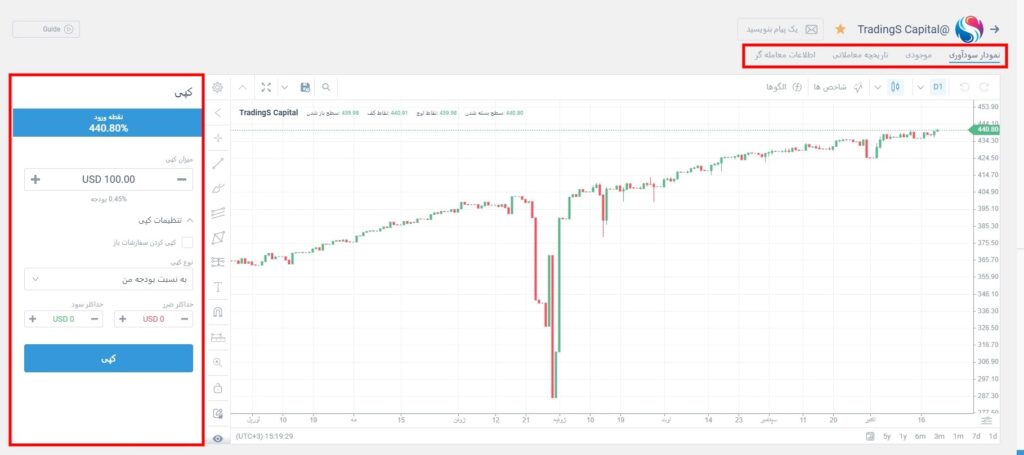Click the save chart floppy disk icon
The image size is (1024, 455).
click(x=305, y=88)
